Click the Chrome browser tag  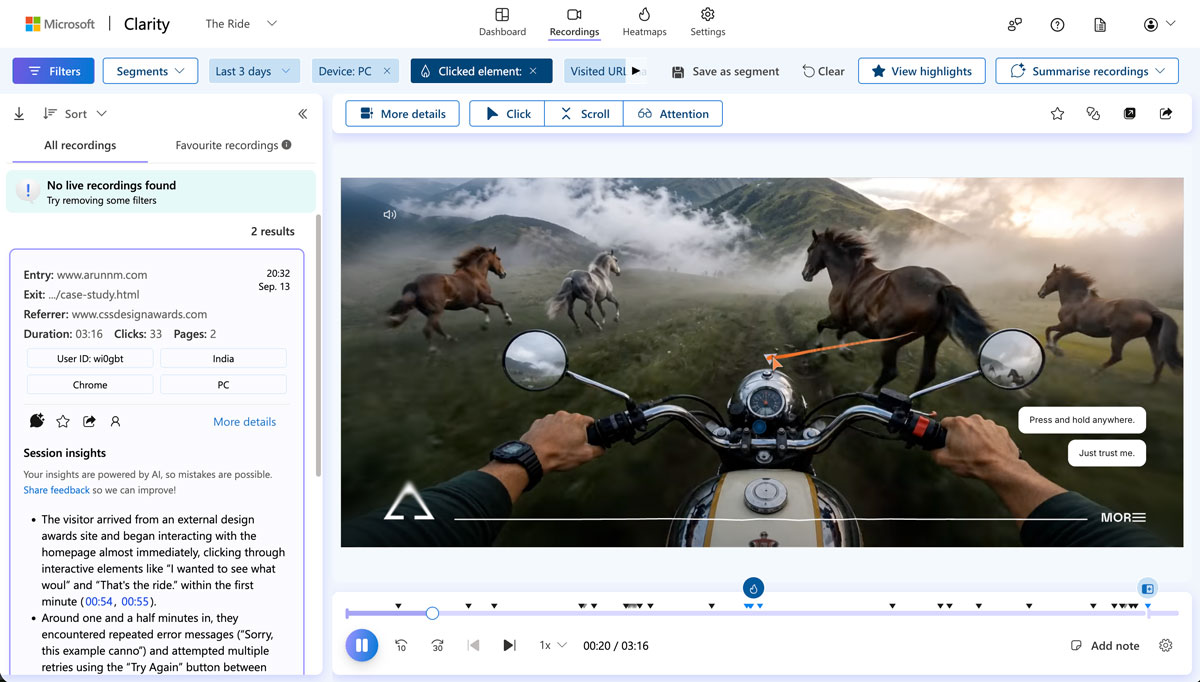pos(90,384)
